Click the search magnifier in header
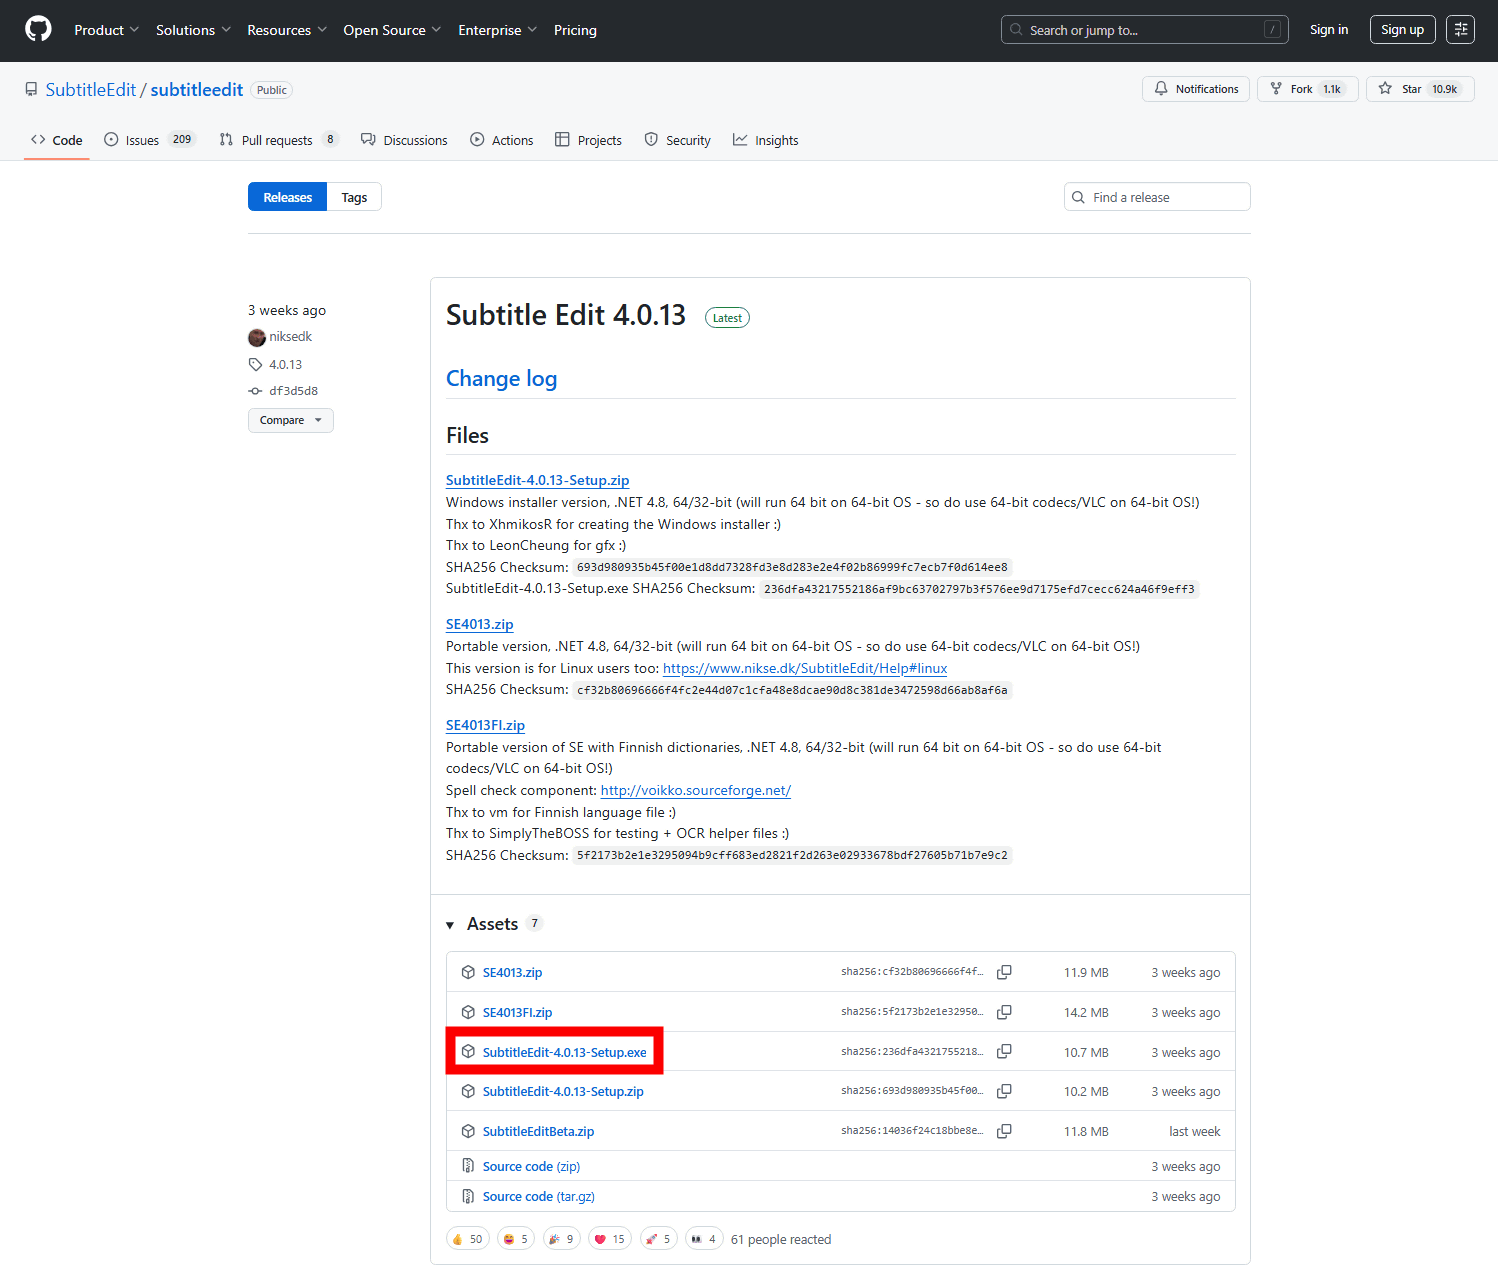The height and width of the screenshot is (1285, 1498). (1016, 30)
